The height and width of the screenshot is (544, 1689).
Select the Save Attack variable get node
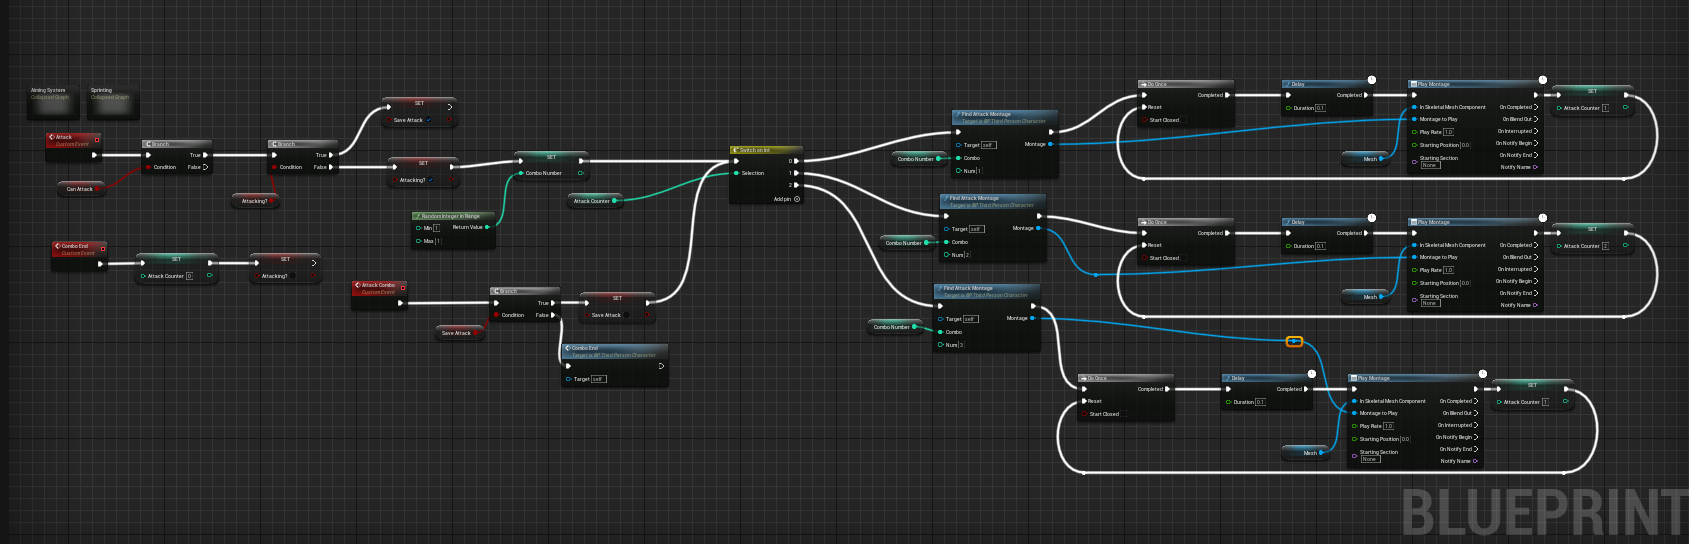coord(459,332)
